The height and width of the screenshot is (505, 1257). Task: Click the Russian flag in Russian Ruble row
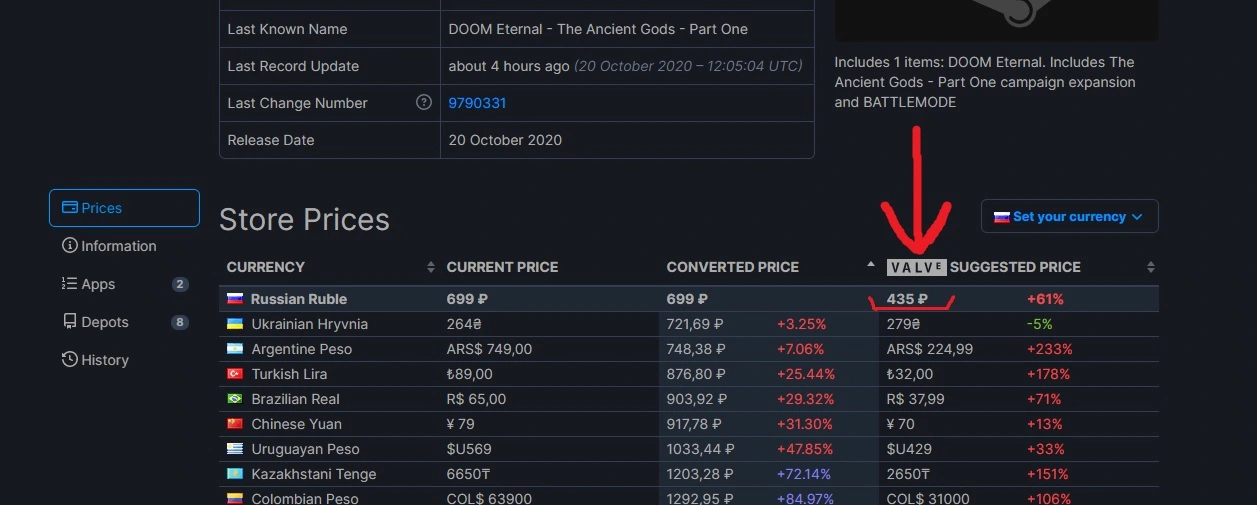[x=235, y=299]
